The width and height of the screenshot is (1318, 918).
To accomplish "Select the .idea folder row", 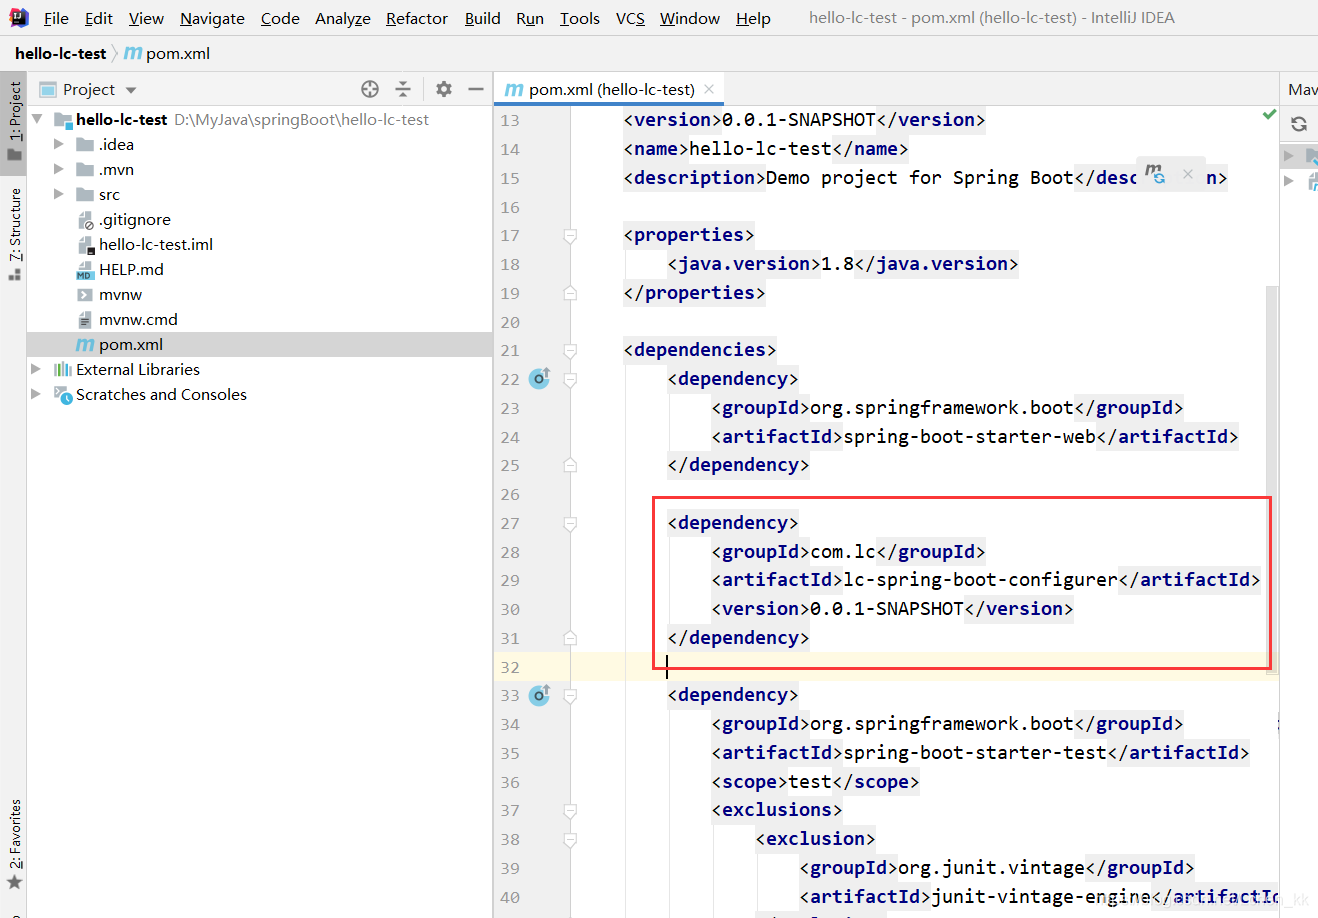I will 260,144.
